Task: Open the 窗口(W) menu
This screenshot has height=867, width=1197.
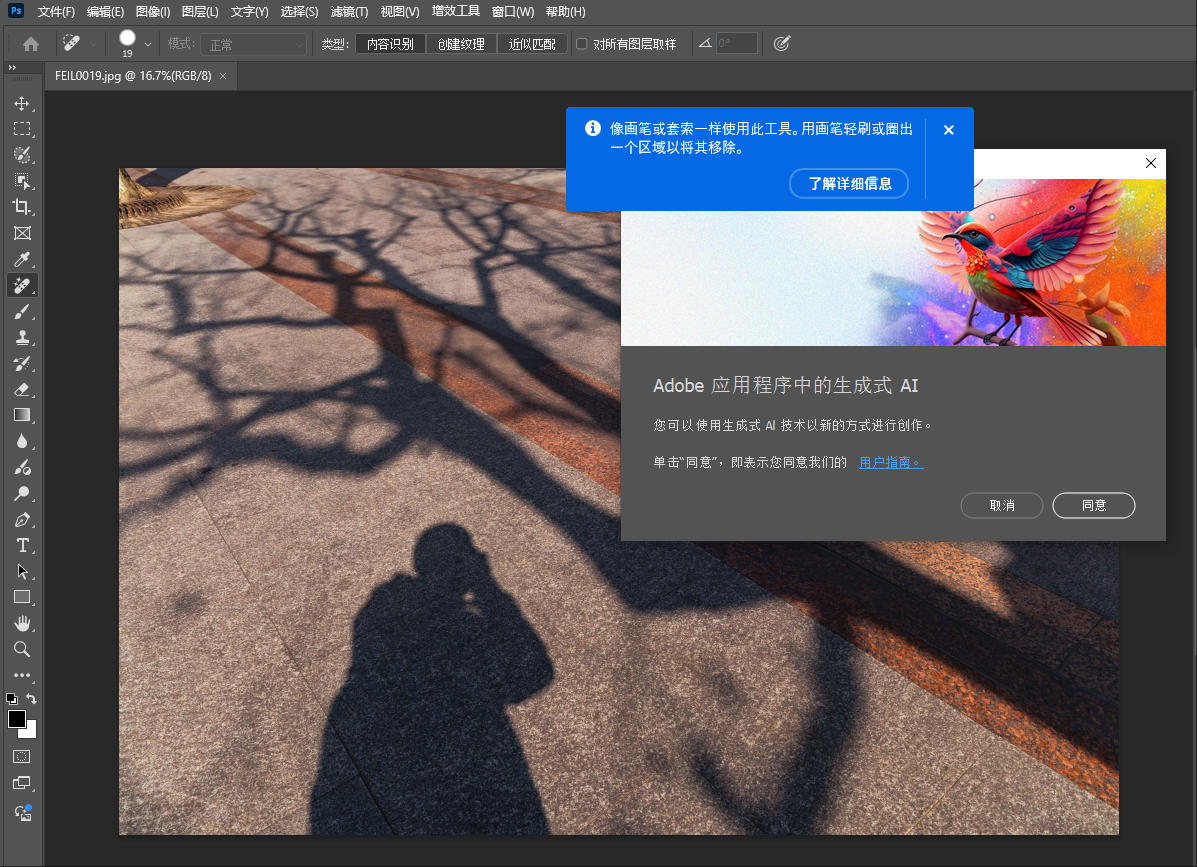Action: click(x=512, y=11)
